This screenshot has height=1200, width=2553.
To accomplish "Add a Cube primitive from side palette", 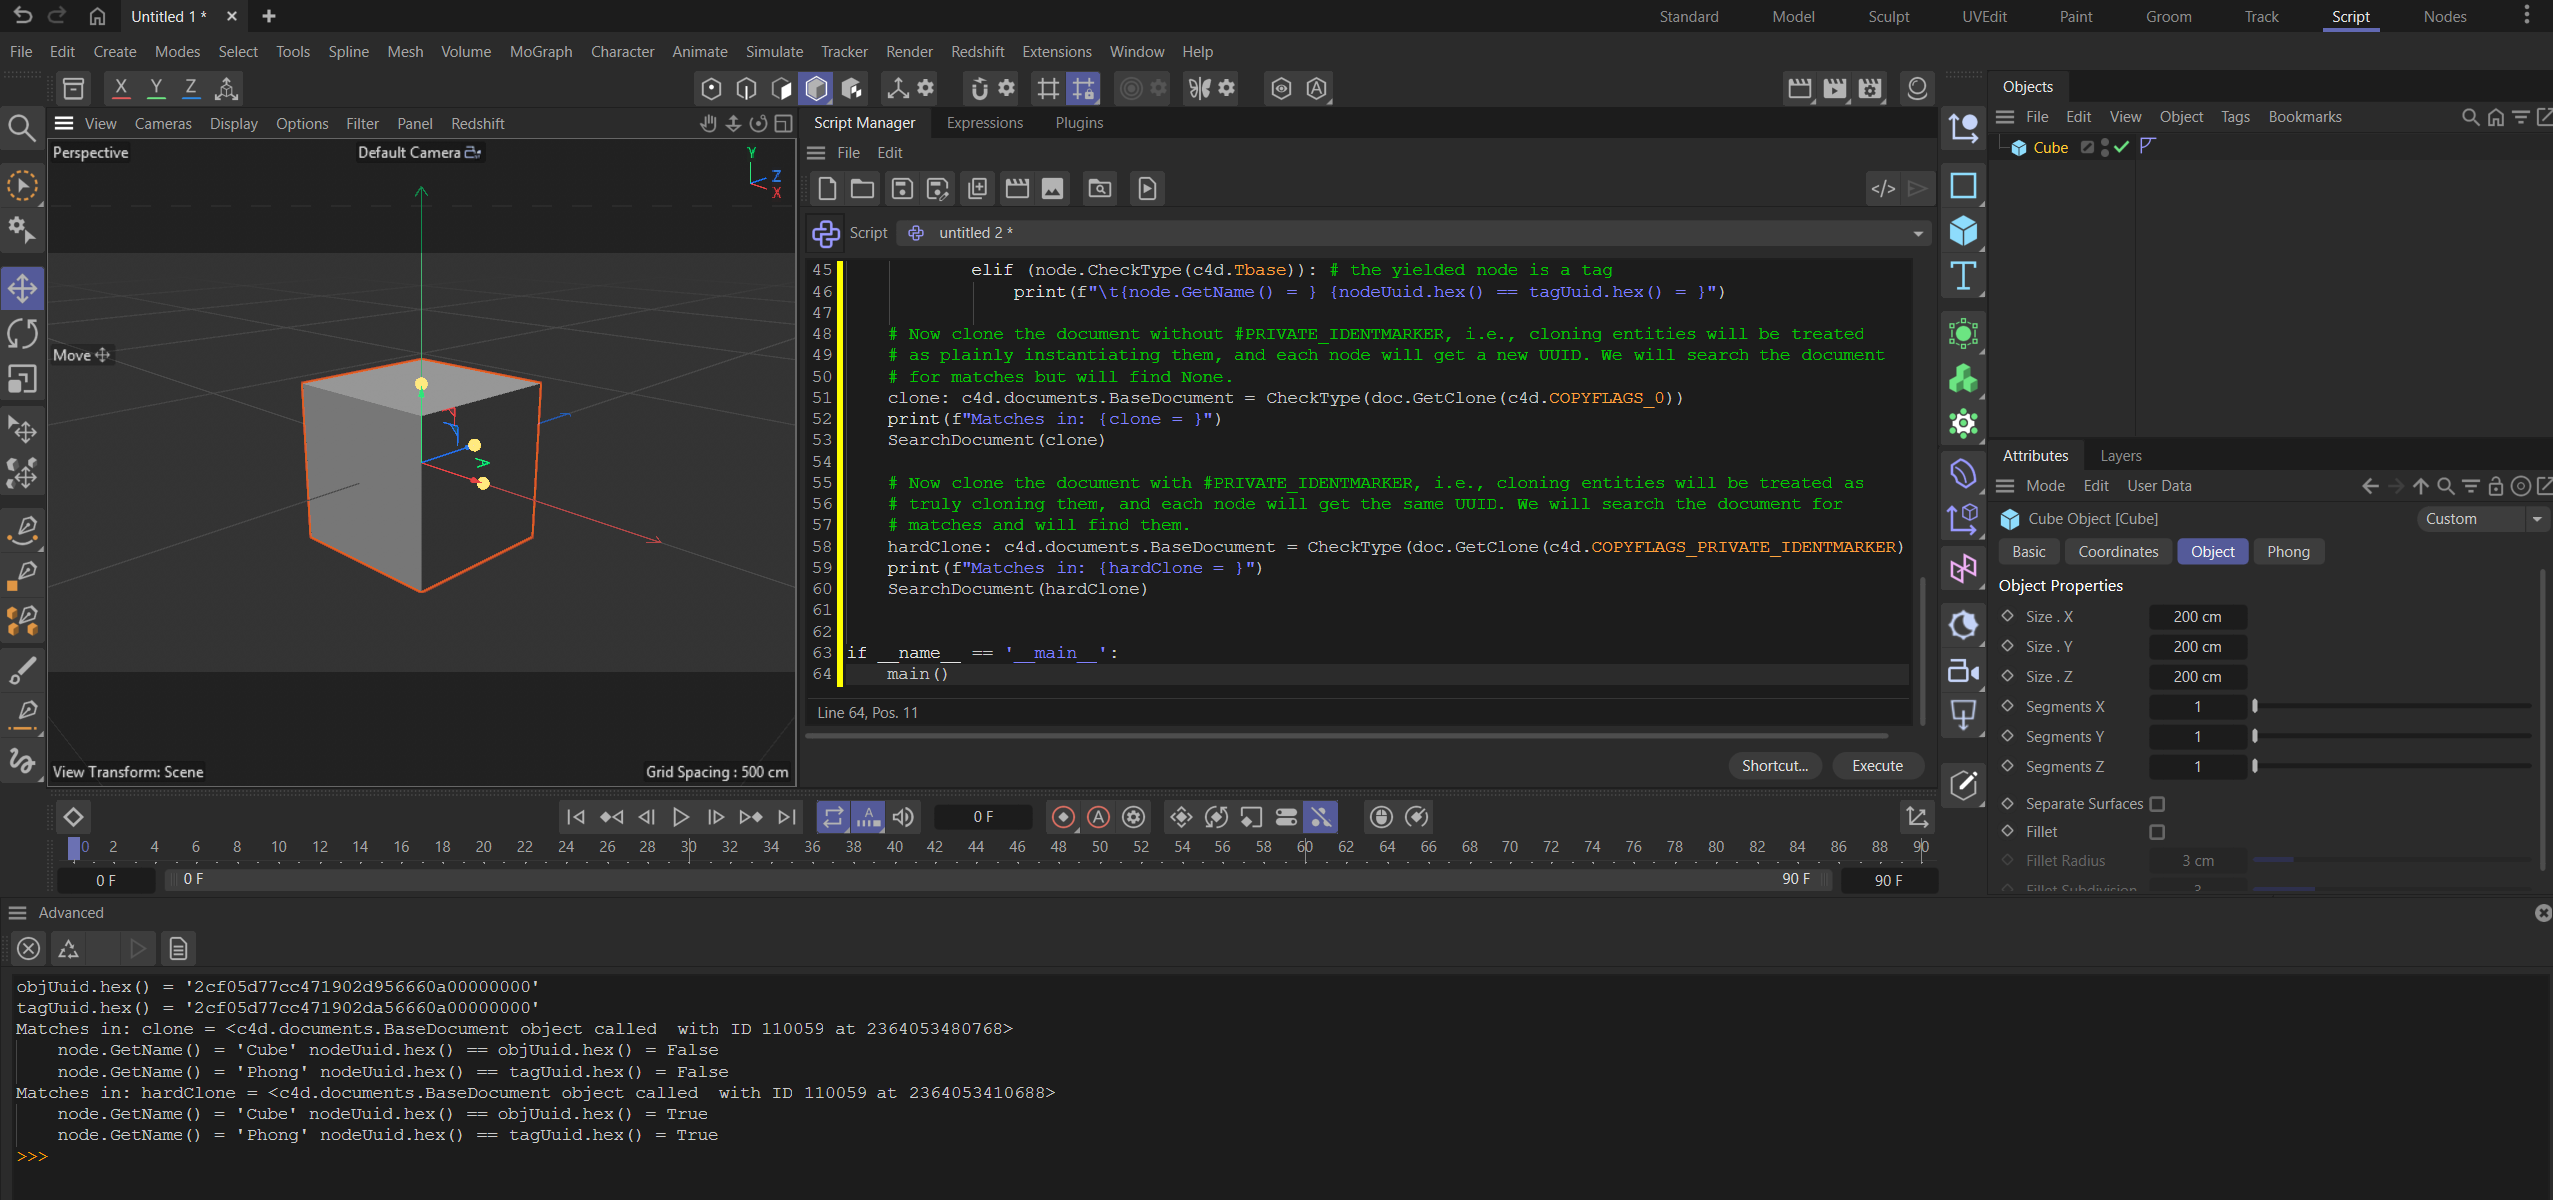I will click(1962, 231).
